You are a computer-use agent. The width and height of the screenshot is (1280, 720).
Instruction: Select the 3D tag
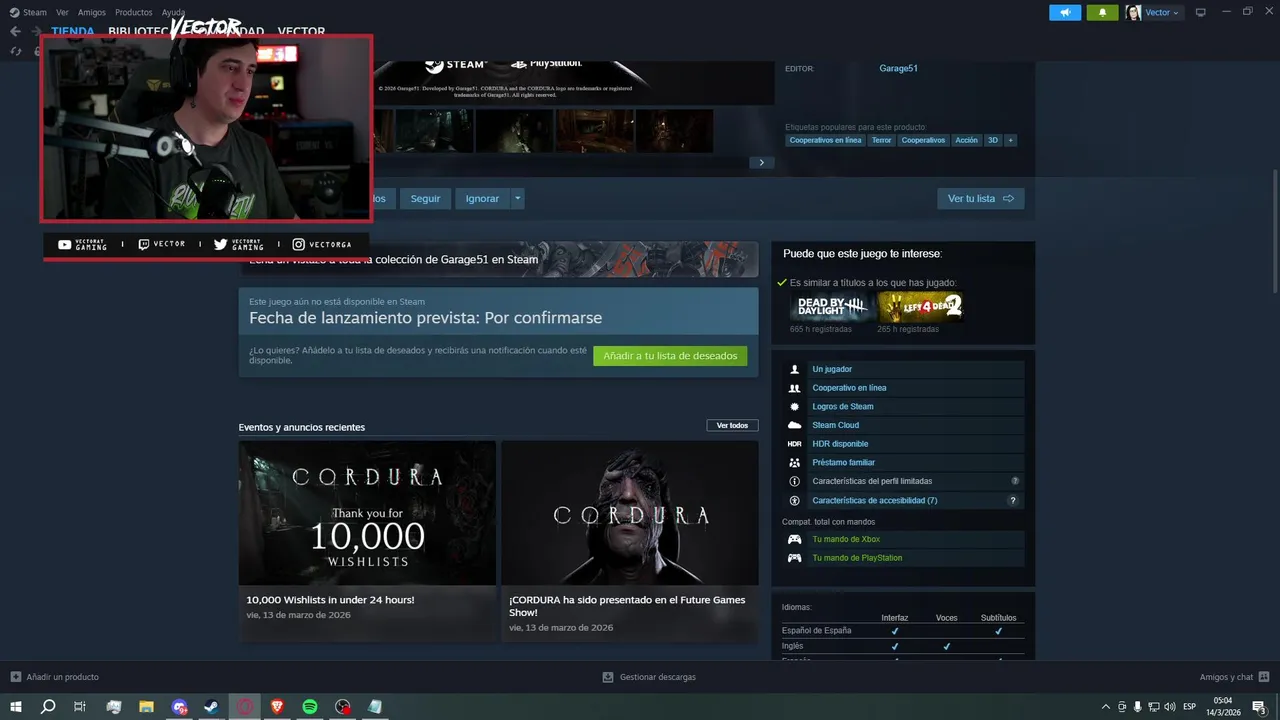click(993, 140)
